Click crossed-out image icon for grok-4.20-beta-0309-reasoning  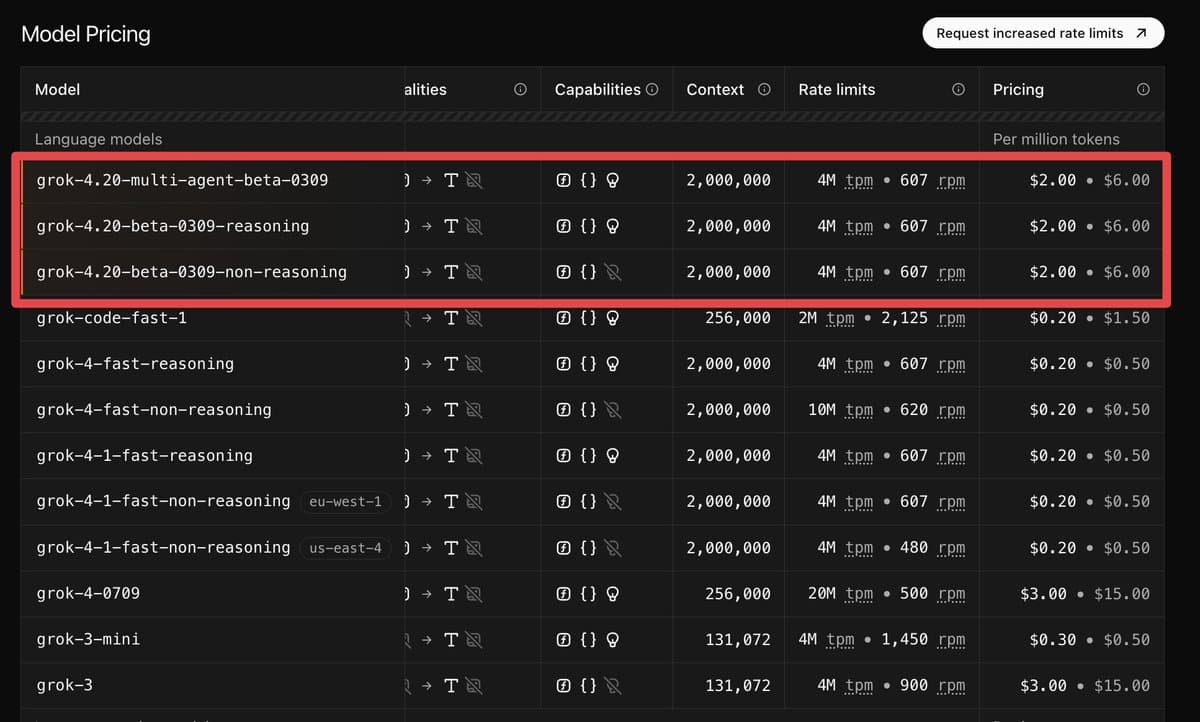(473, 227)
